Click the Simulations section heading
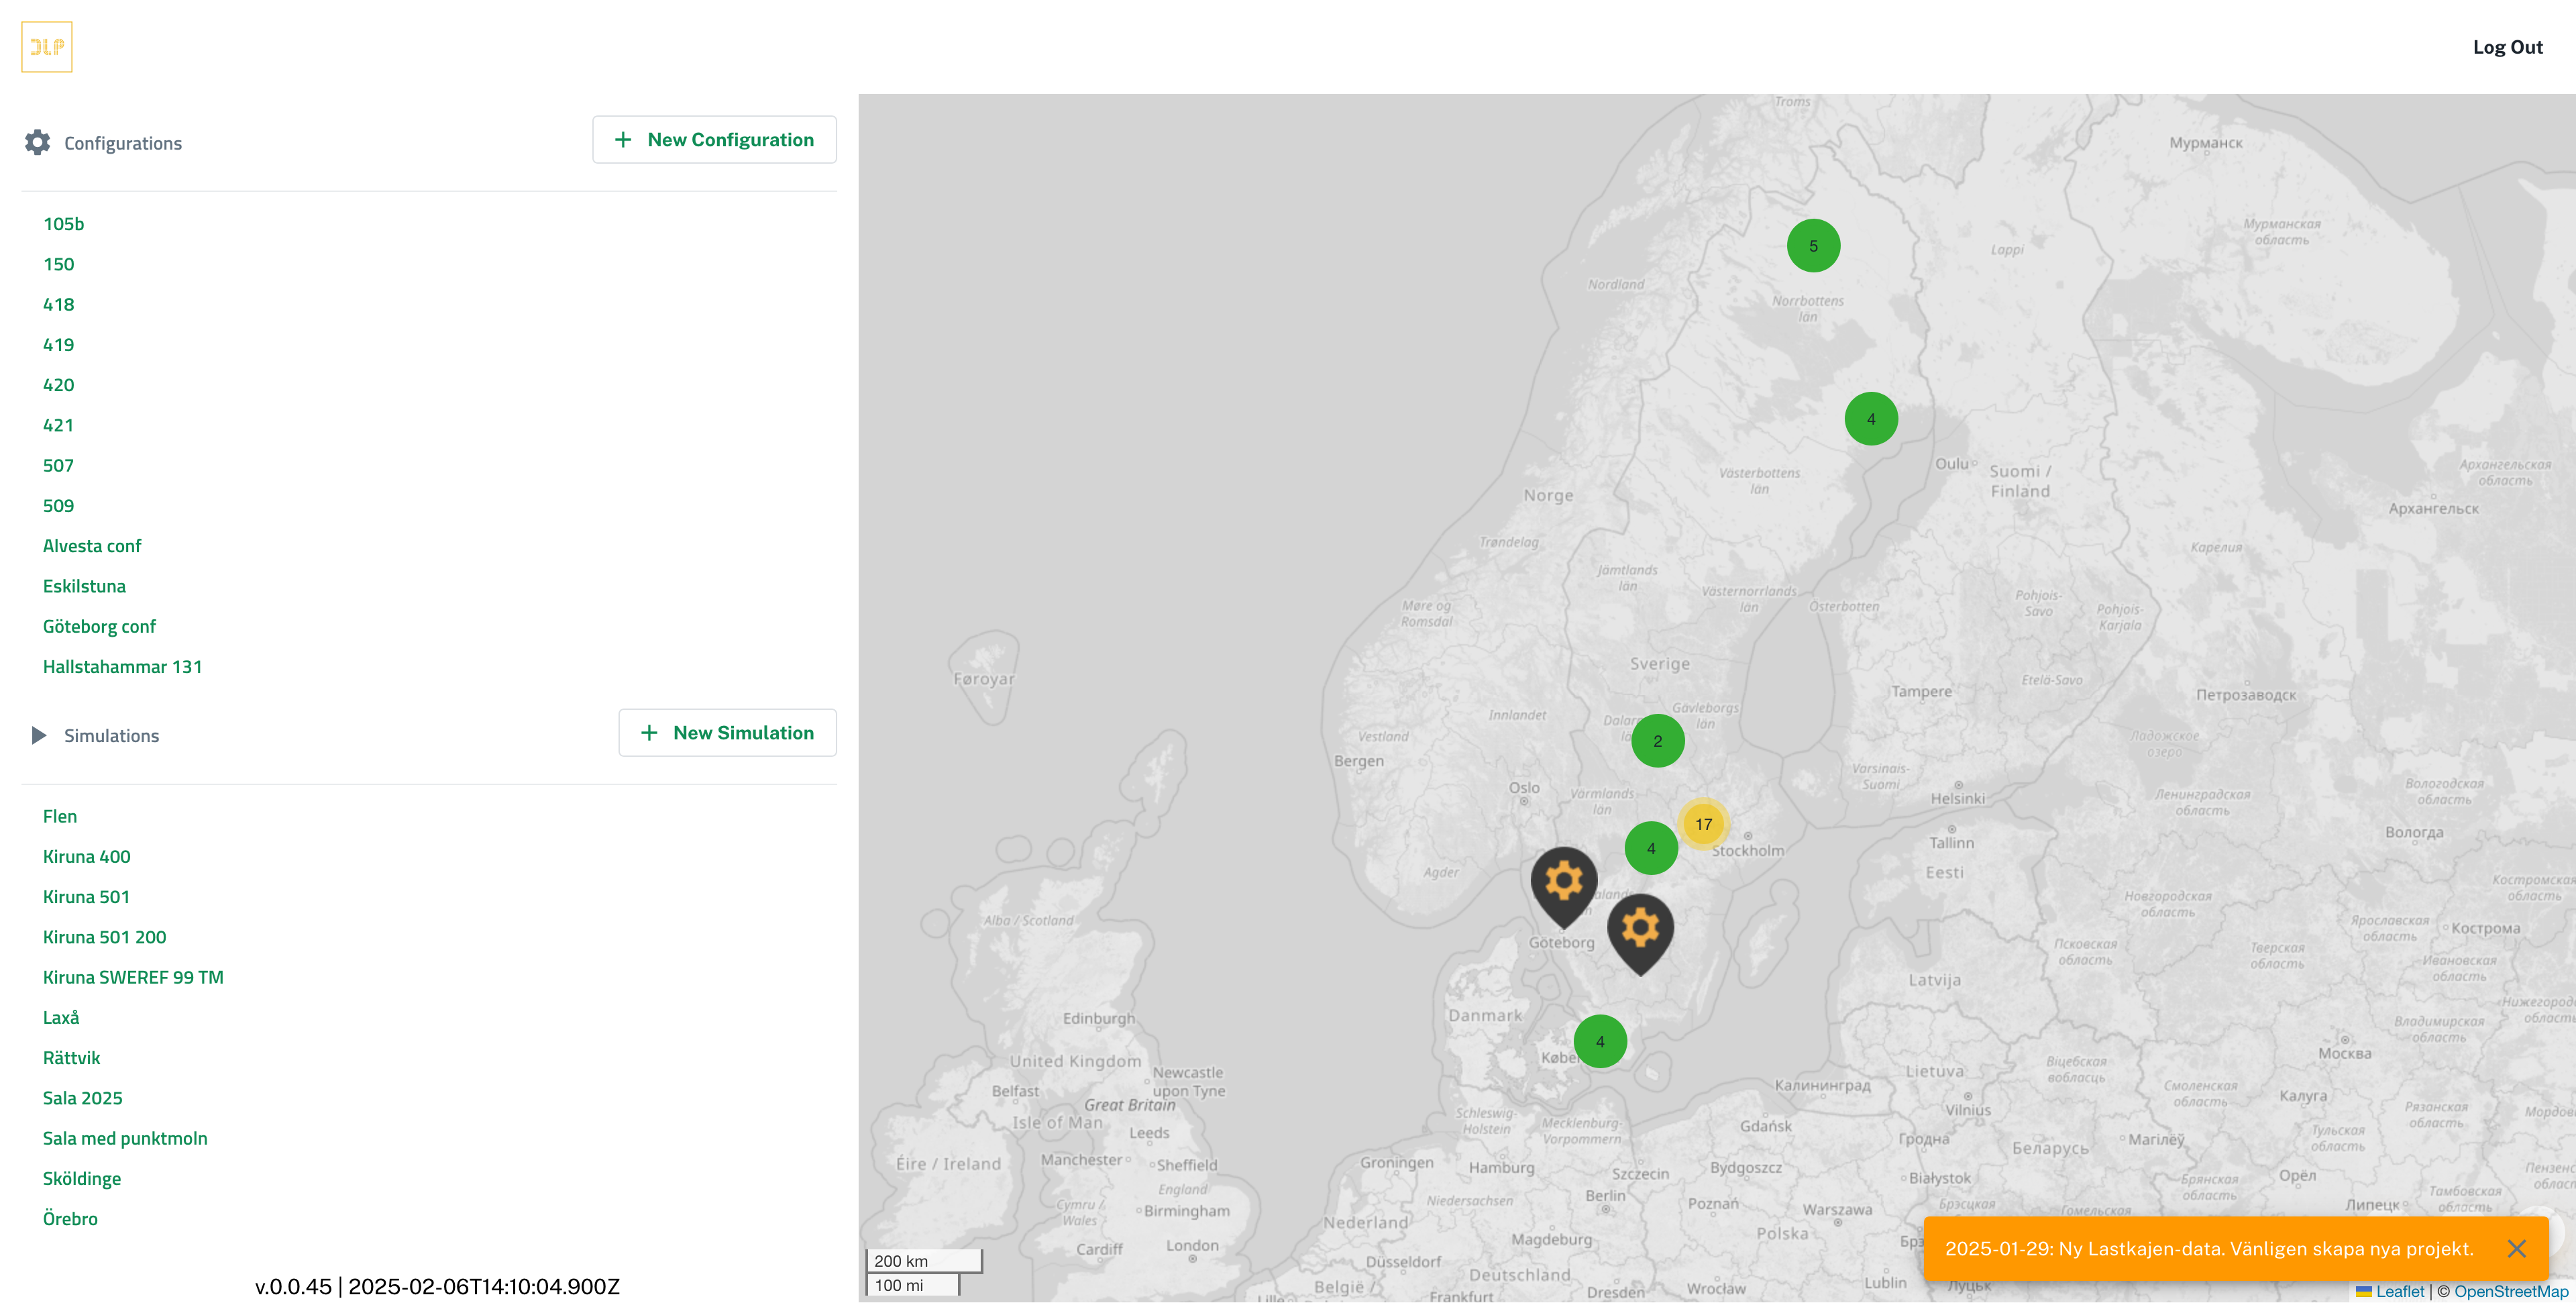This screenshot has height=1303, width=2576. pos(111,736)
